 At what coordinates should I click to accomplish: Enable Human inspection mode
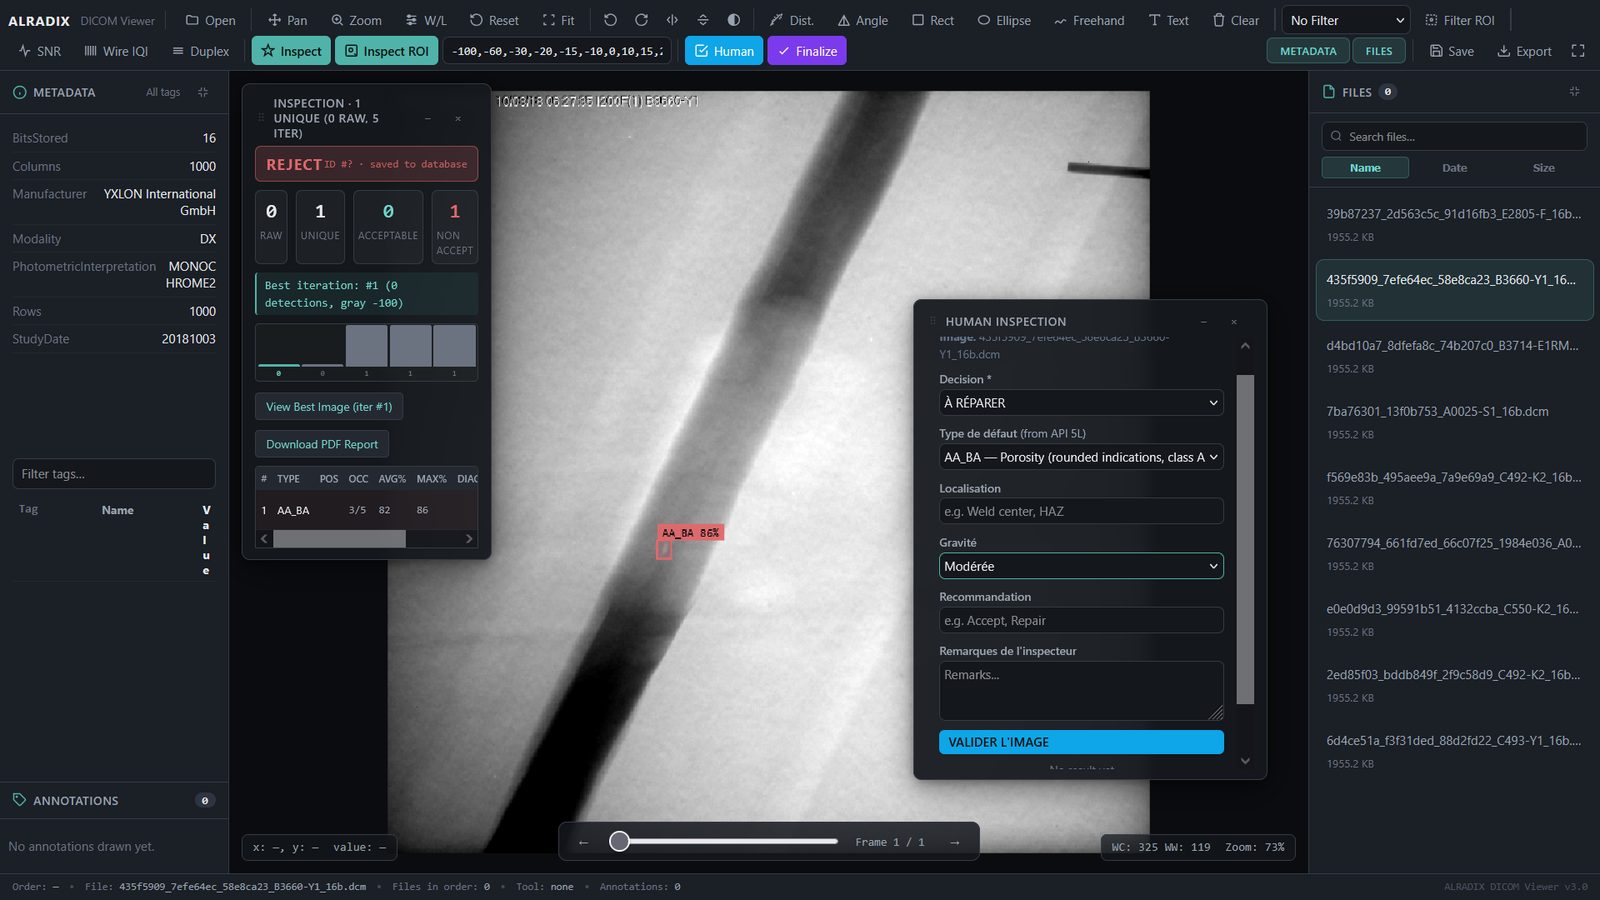(724, 51)
